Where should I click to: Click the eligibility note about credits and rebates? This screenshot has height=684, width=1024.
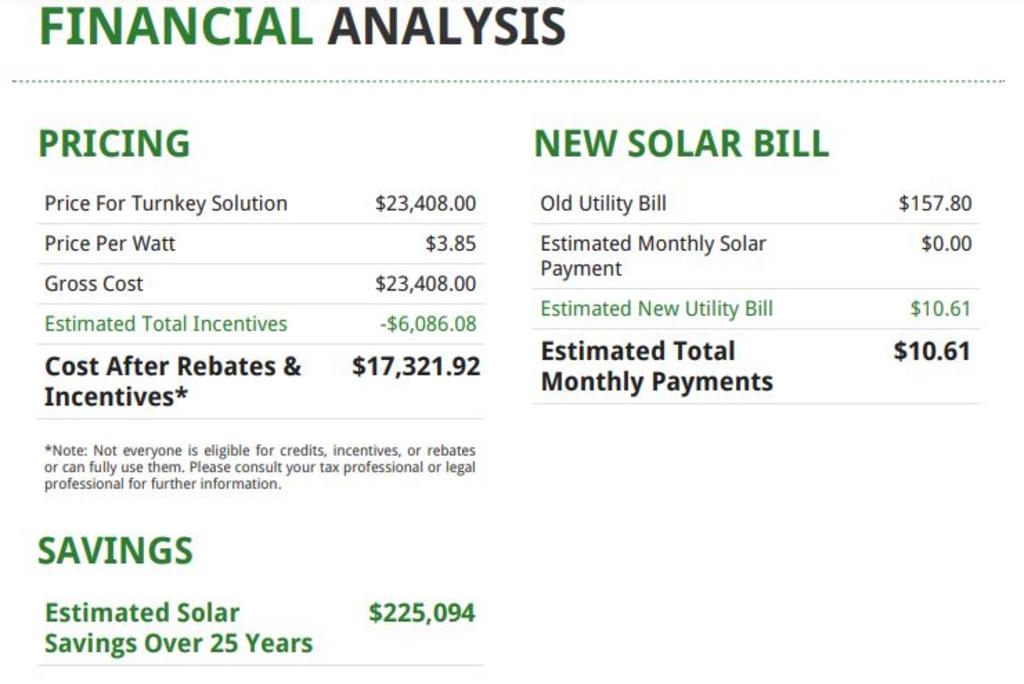(260, 467)
